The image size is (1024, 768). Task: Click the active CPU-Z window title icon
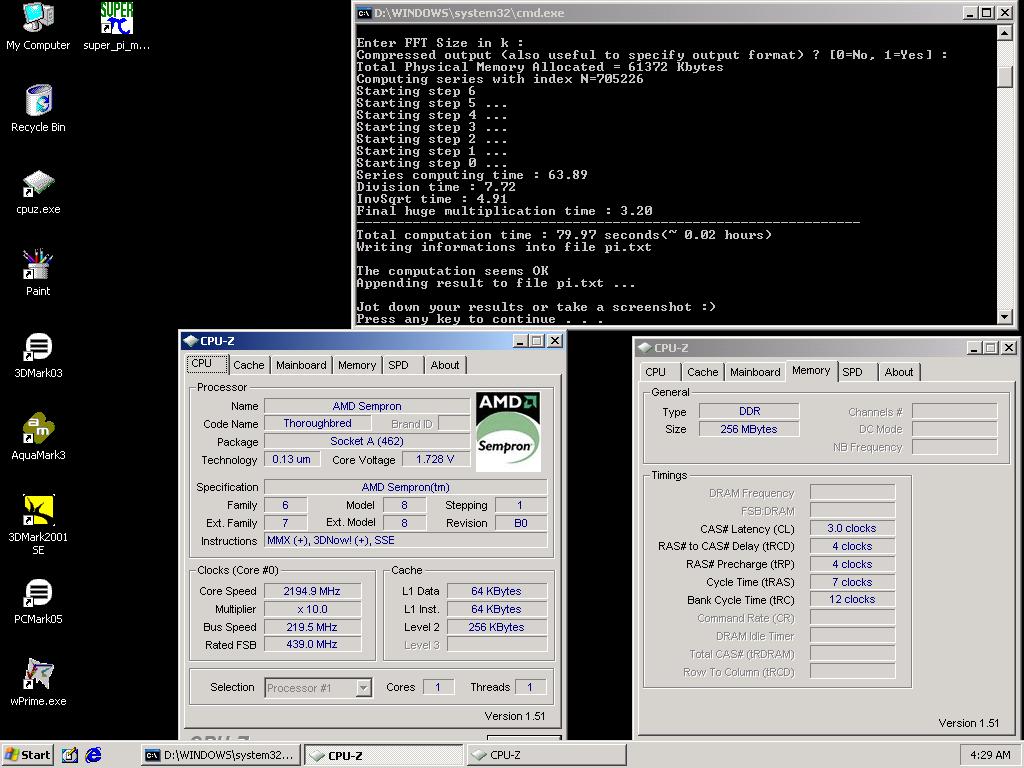click(190, 340)
